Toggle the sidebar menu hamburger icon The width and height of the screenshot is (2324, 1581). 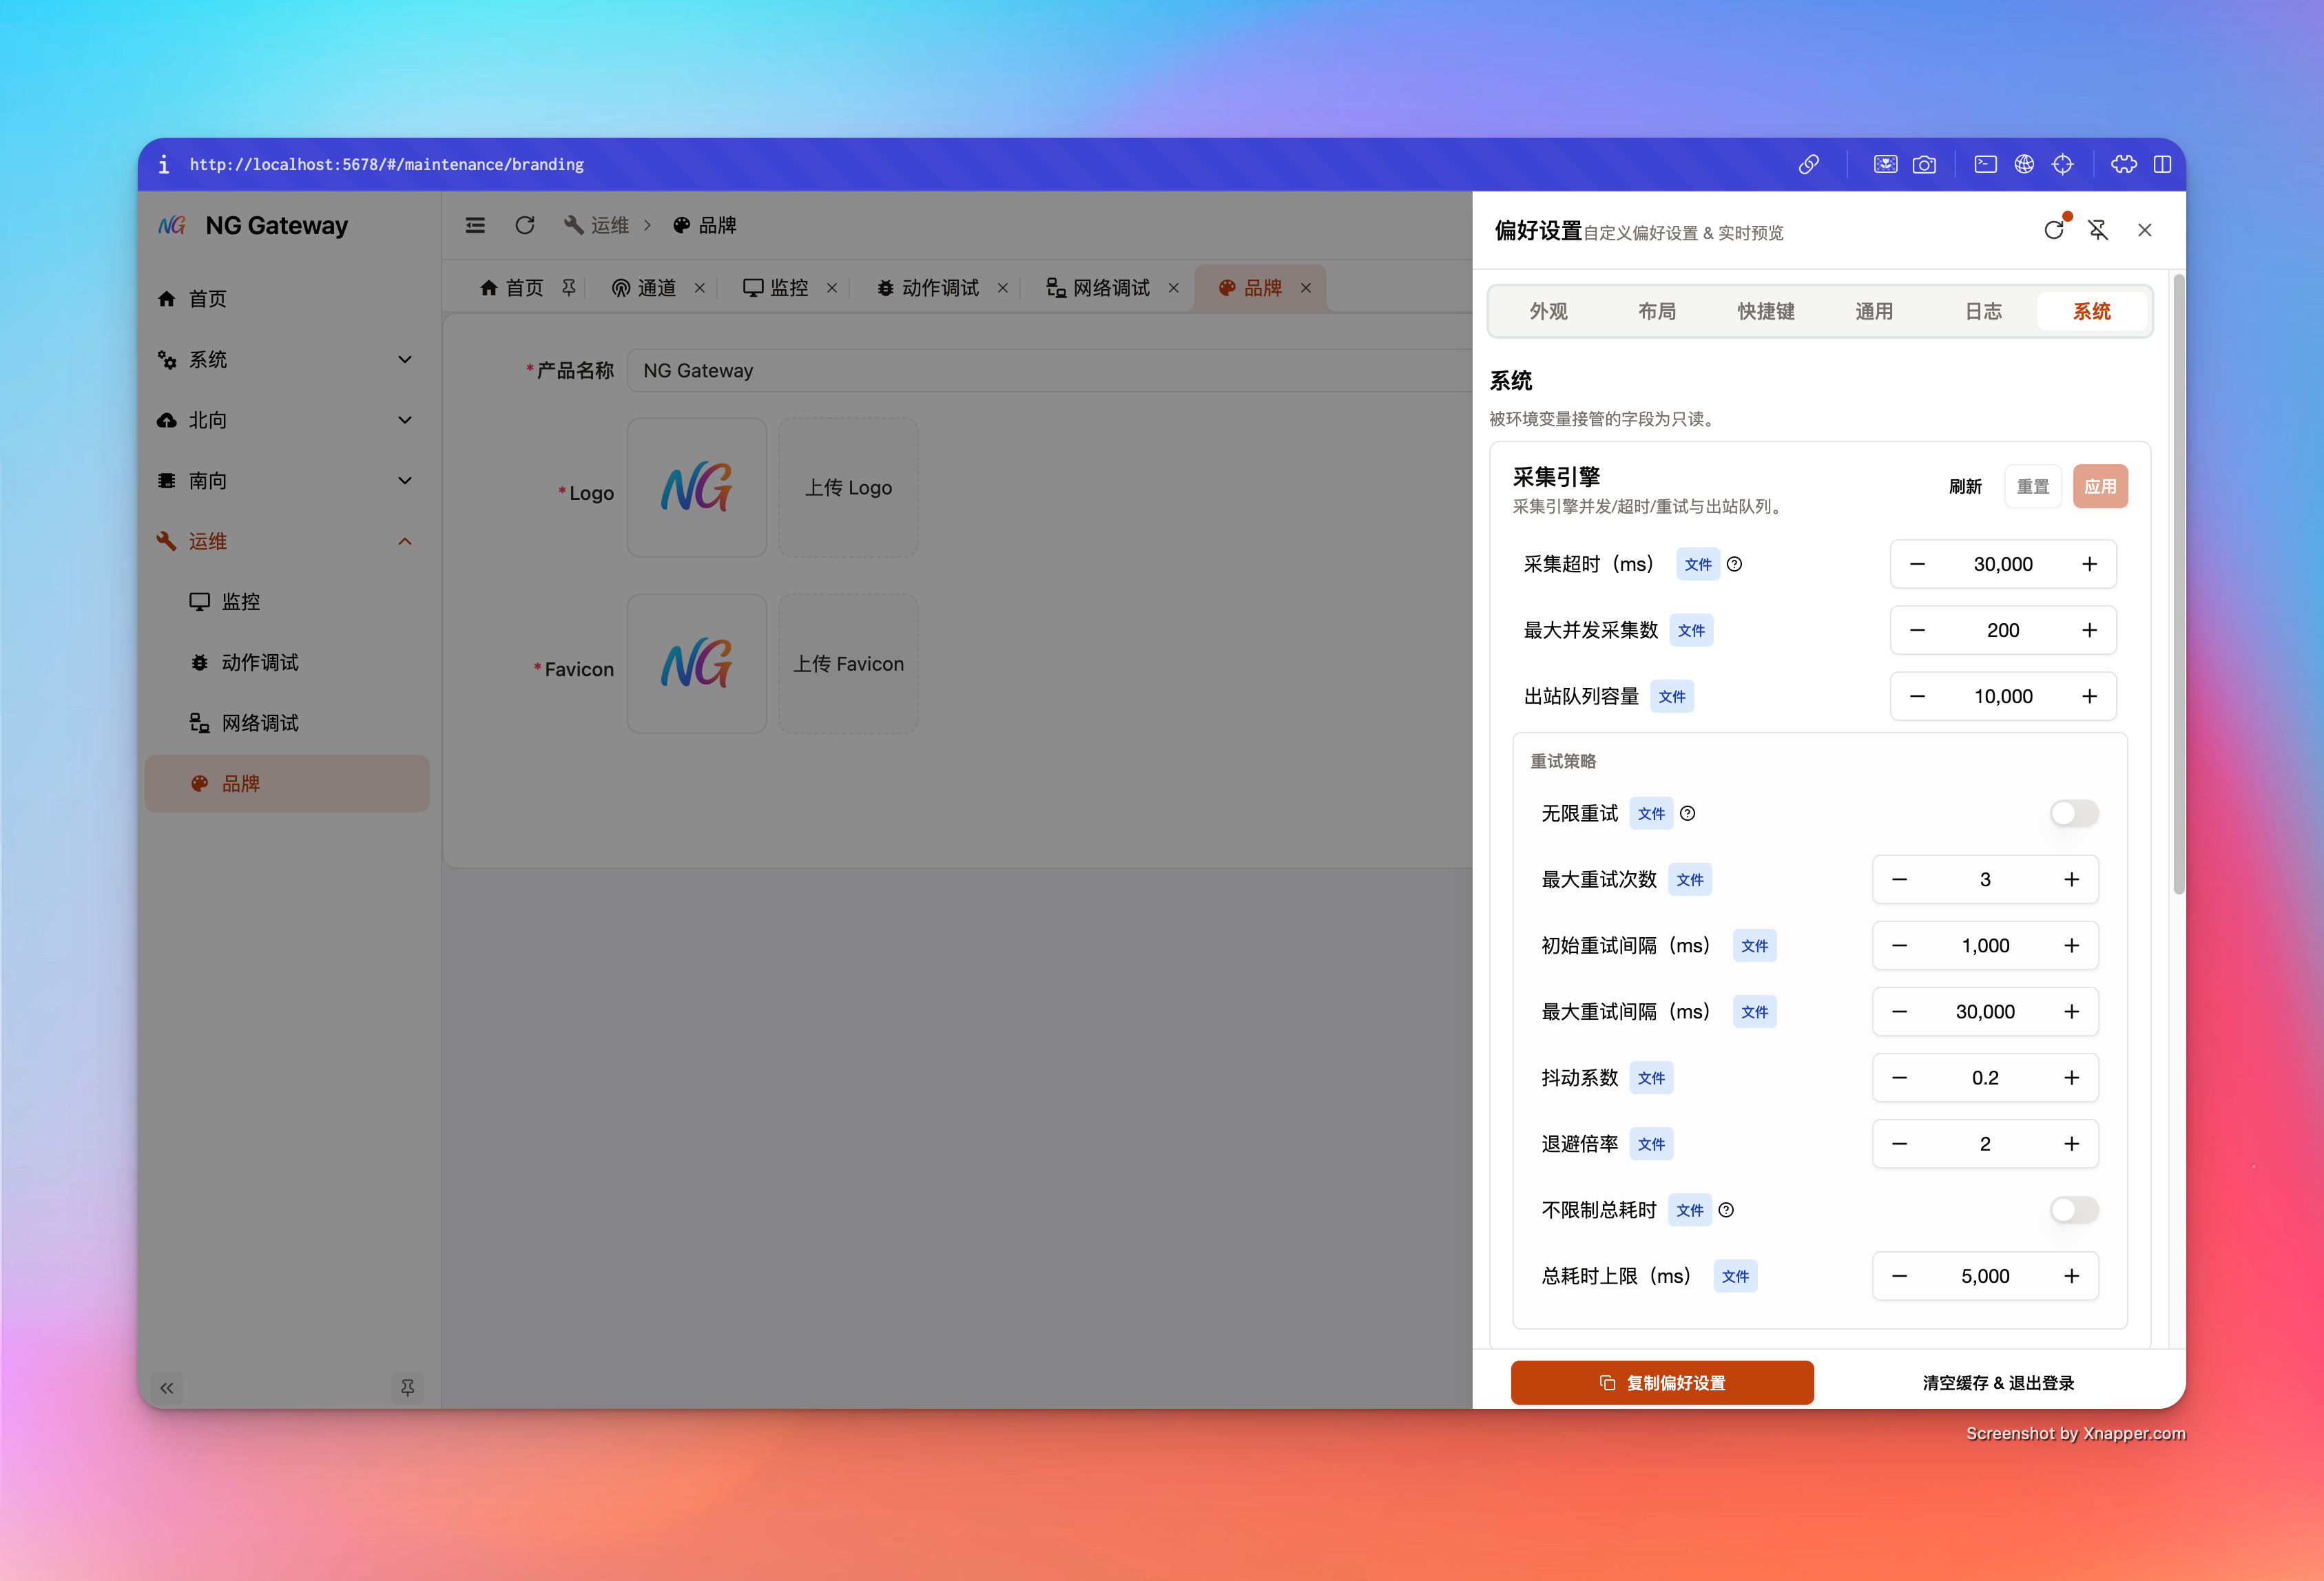(x=475, y=225)
